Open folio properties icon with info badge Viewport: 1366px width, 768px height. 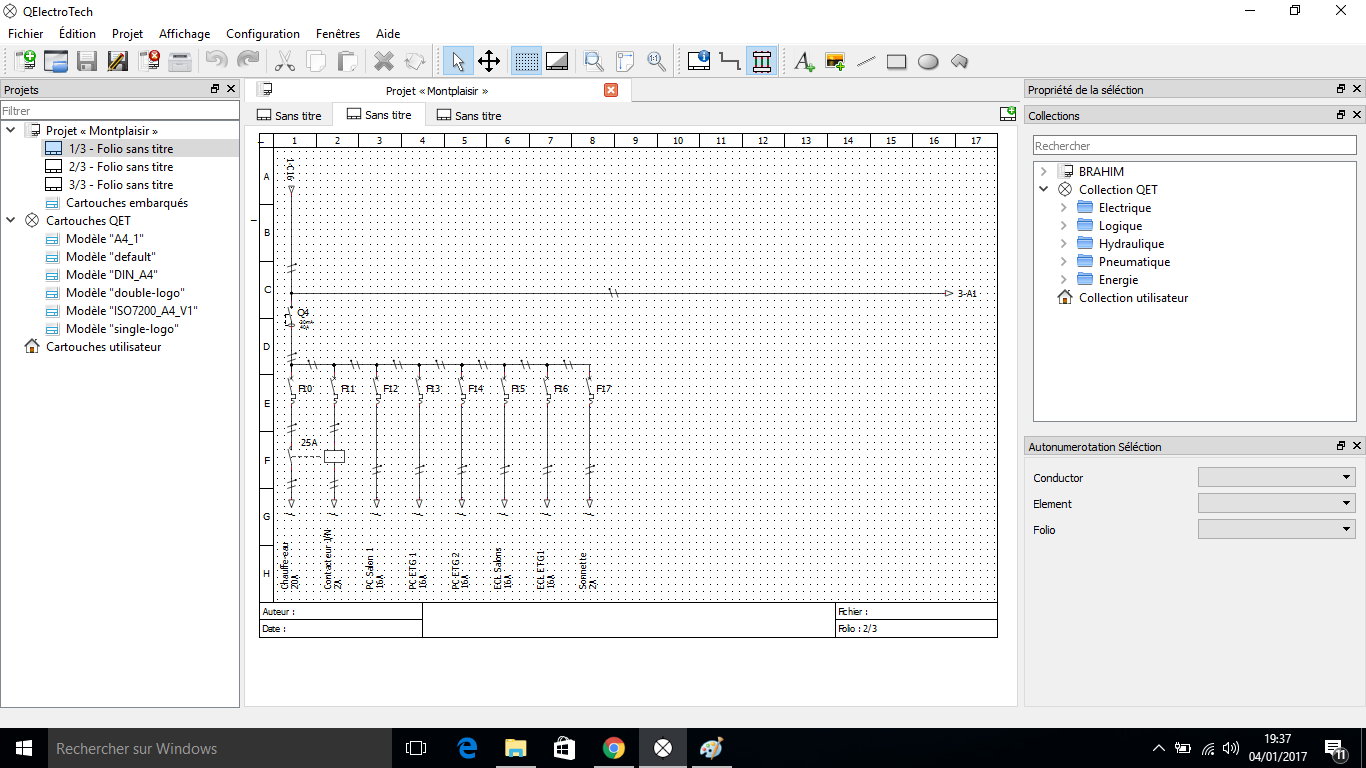pyautogui.click(x=699, y=61)
